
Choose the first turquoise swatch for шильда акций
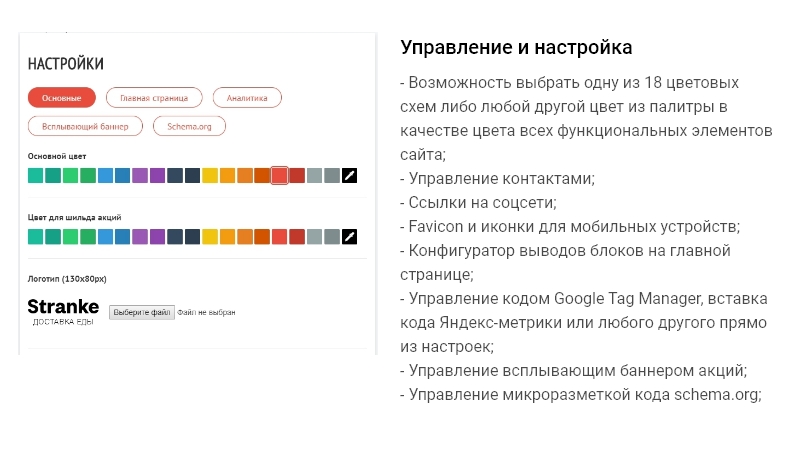[x=35, y=237]
